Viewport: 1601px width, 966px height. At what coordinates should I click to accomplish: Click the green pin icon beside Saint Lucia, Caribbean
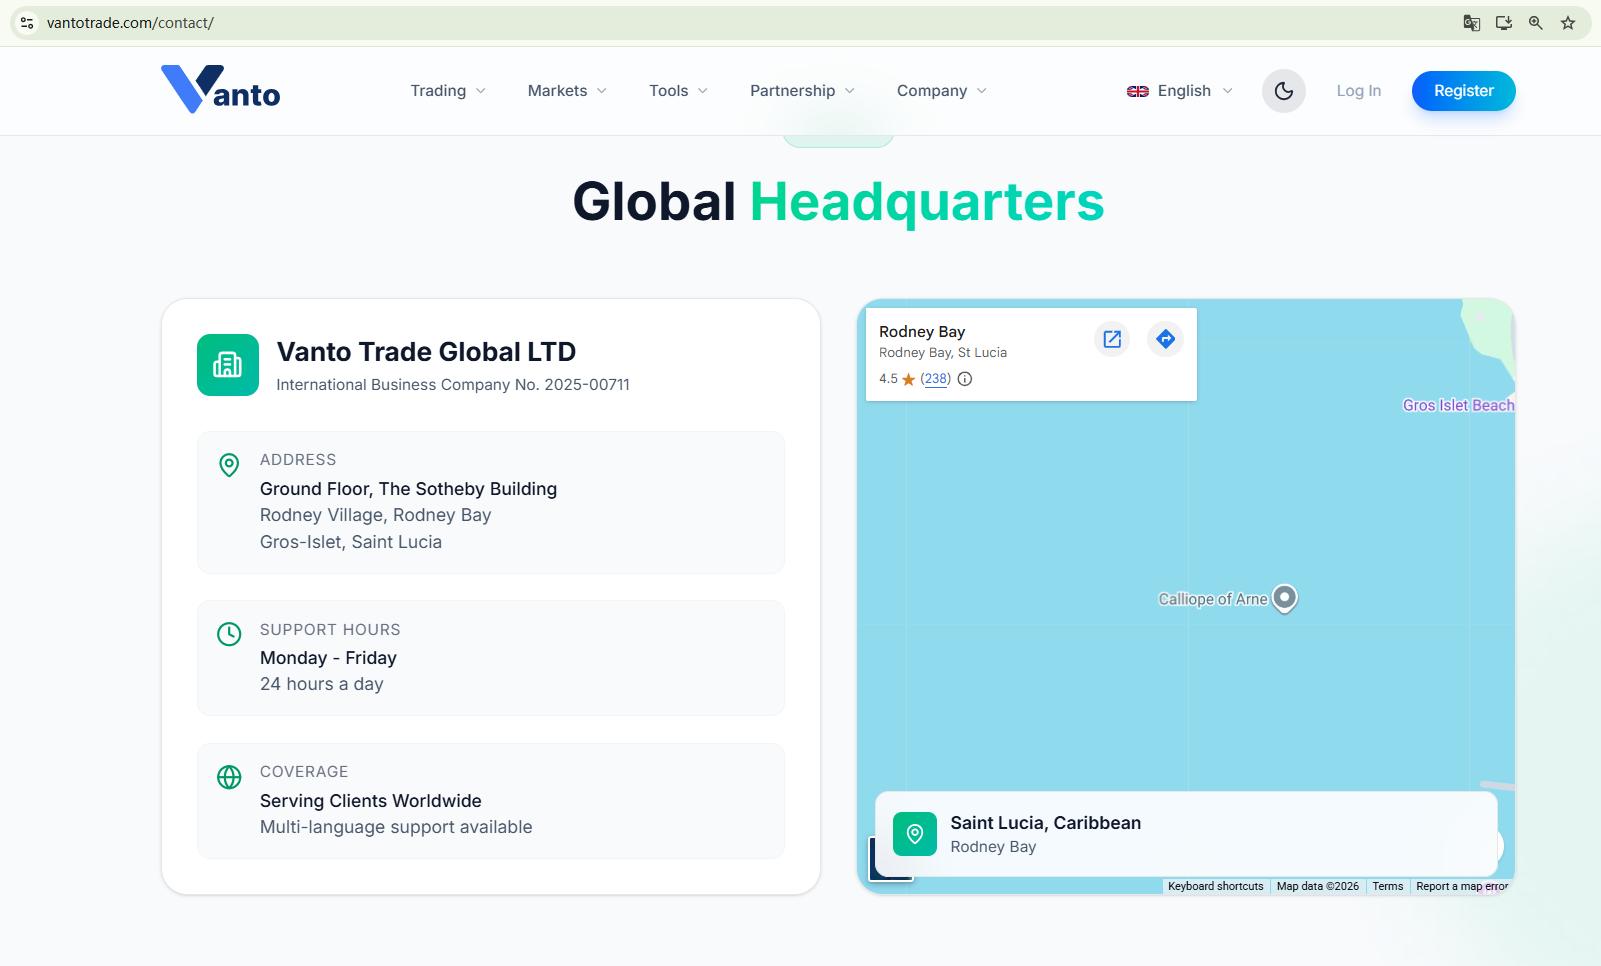coord(915,834)
